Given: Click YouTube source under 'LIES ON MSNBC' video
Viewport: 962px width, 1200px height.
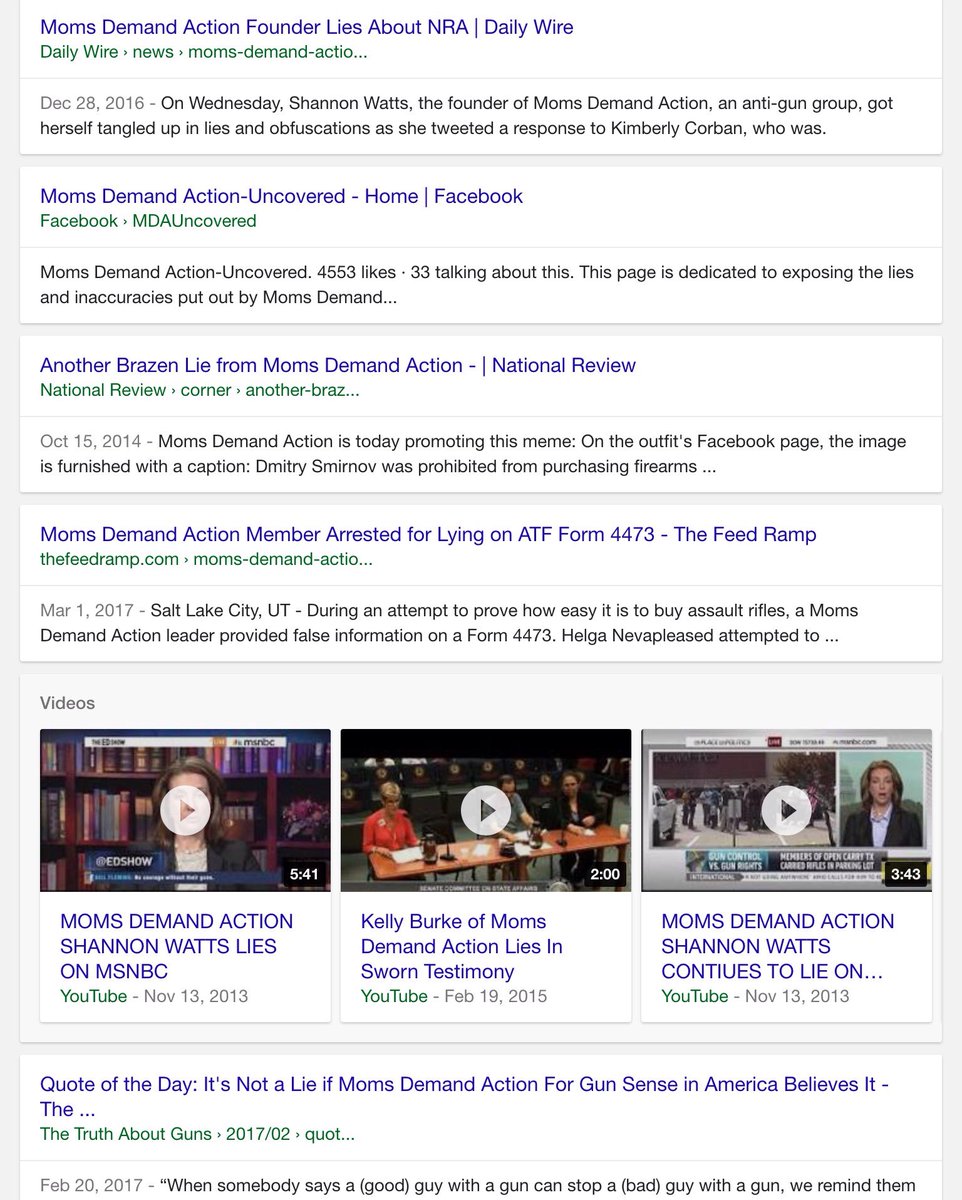Looking at the screenshot, I should coord(93,996).
